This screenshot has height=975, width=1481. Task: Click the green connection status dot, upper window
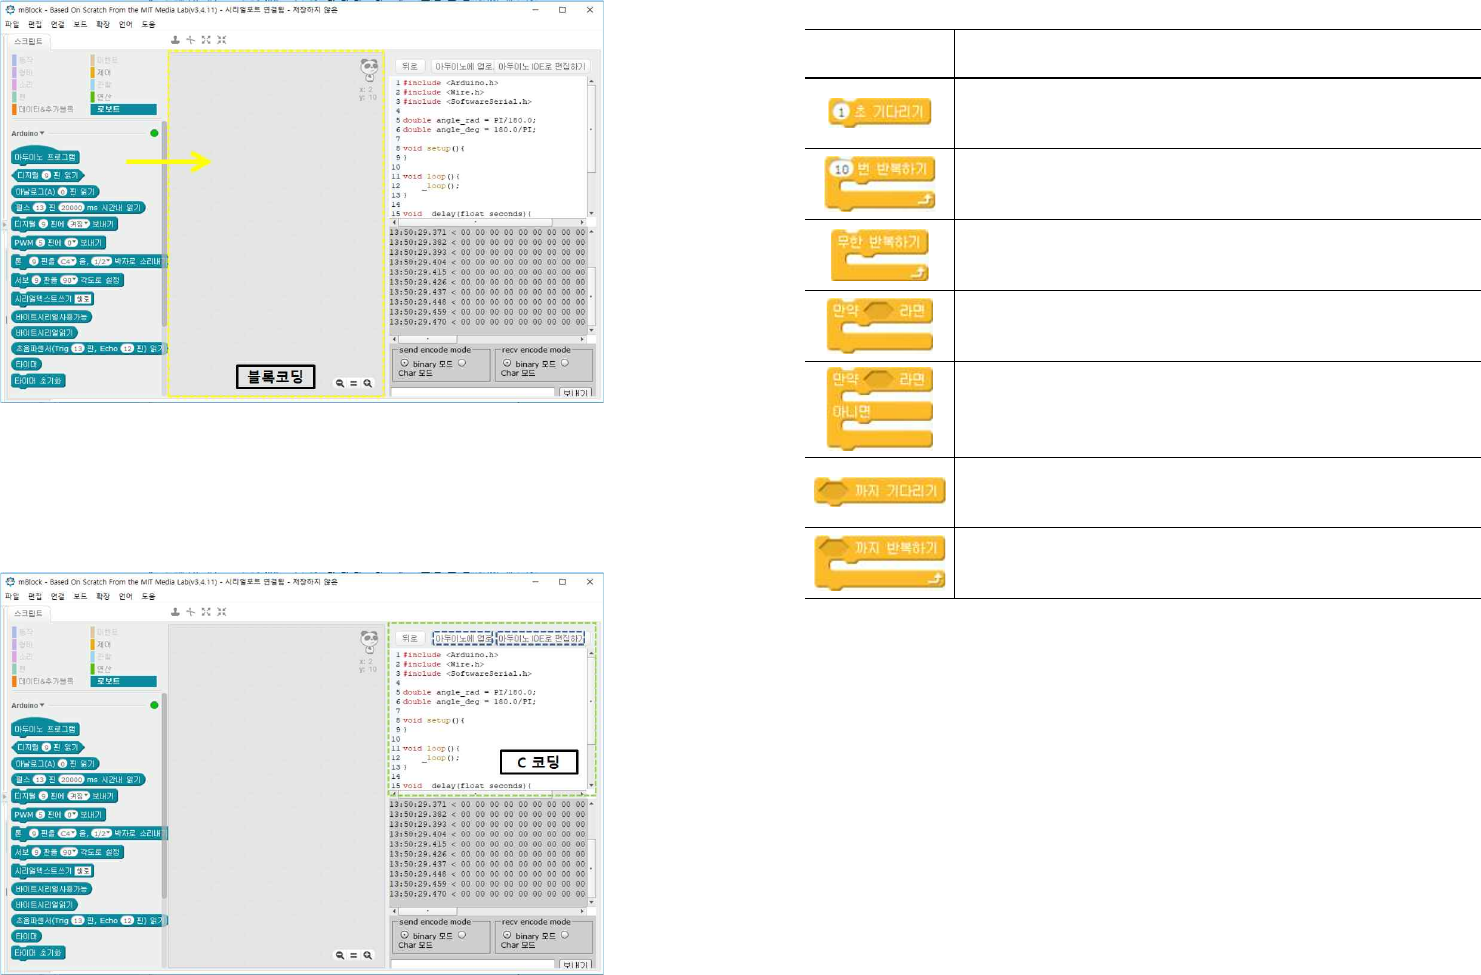pyautogui.click(x=154, y=133)
